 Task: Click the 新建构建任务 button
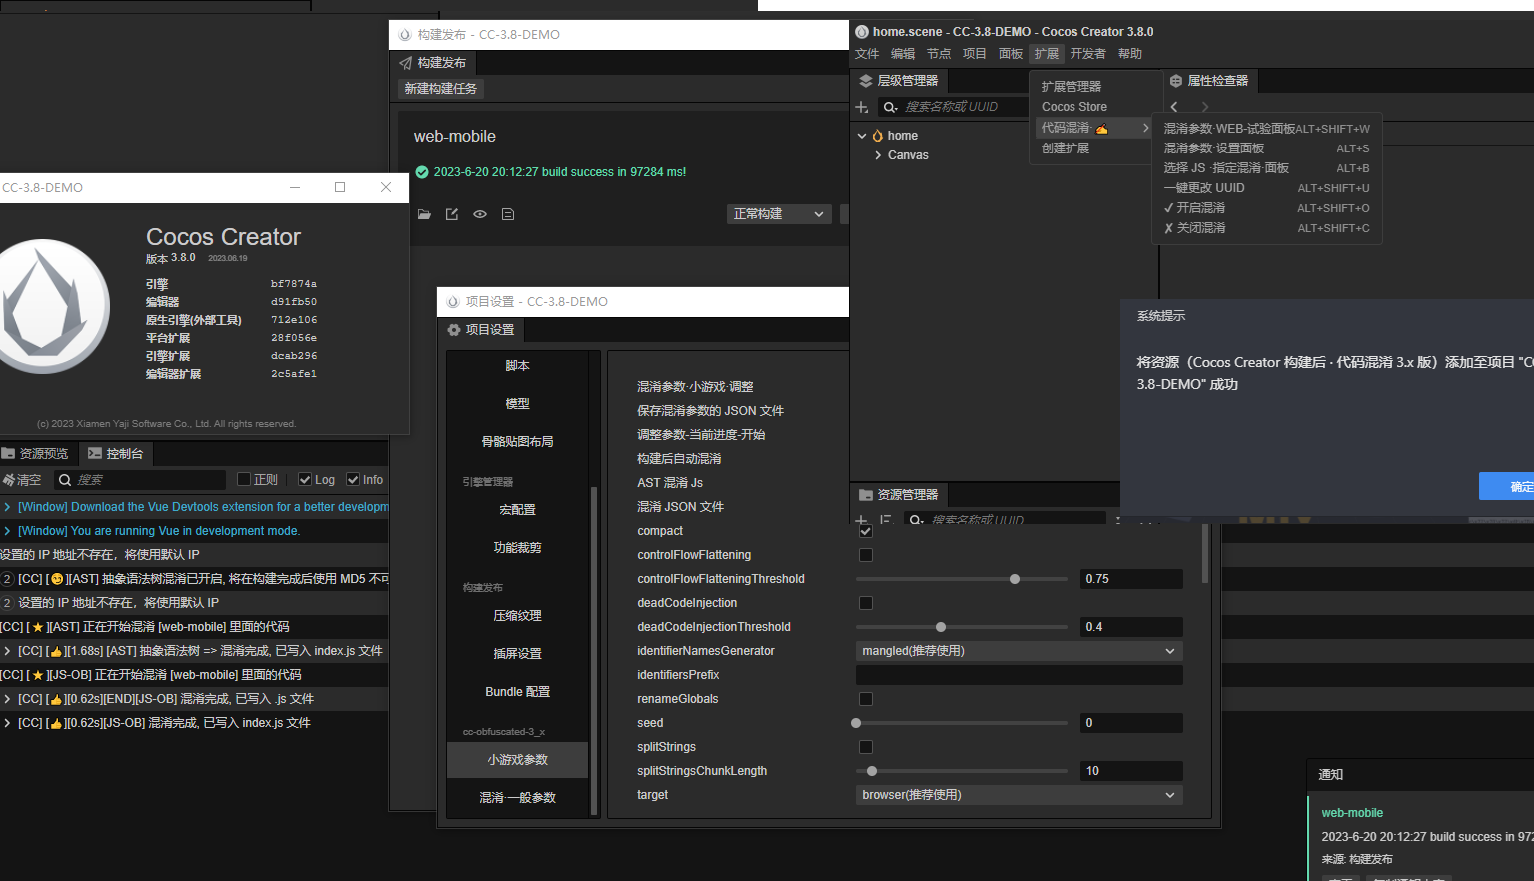coord(441,89)
